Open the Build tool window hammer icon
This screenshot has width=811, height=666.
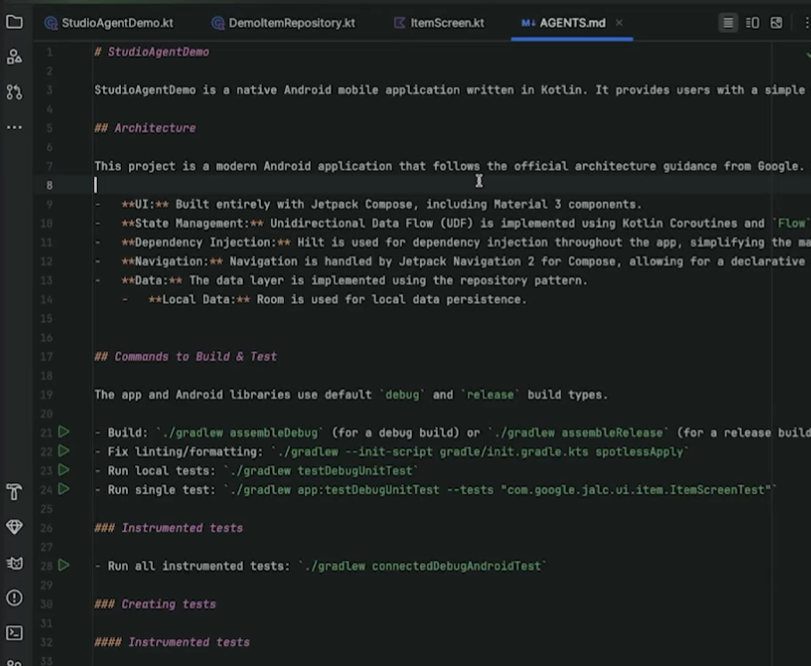pyautogui.click(x=14, y=493)
